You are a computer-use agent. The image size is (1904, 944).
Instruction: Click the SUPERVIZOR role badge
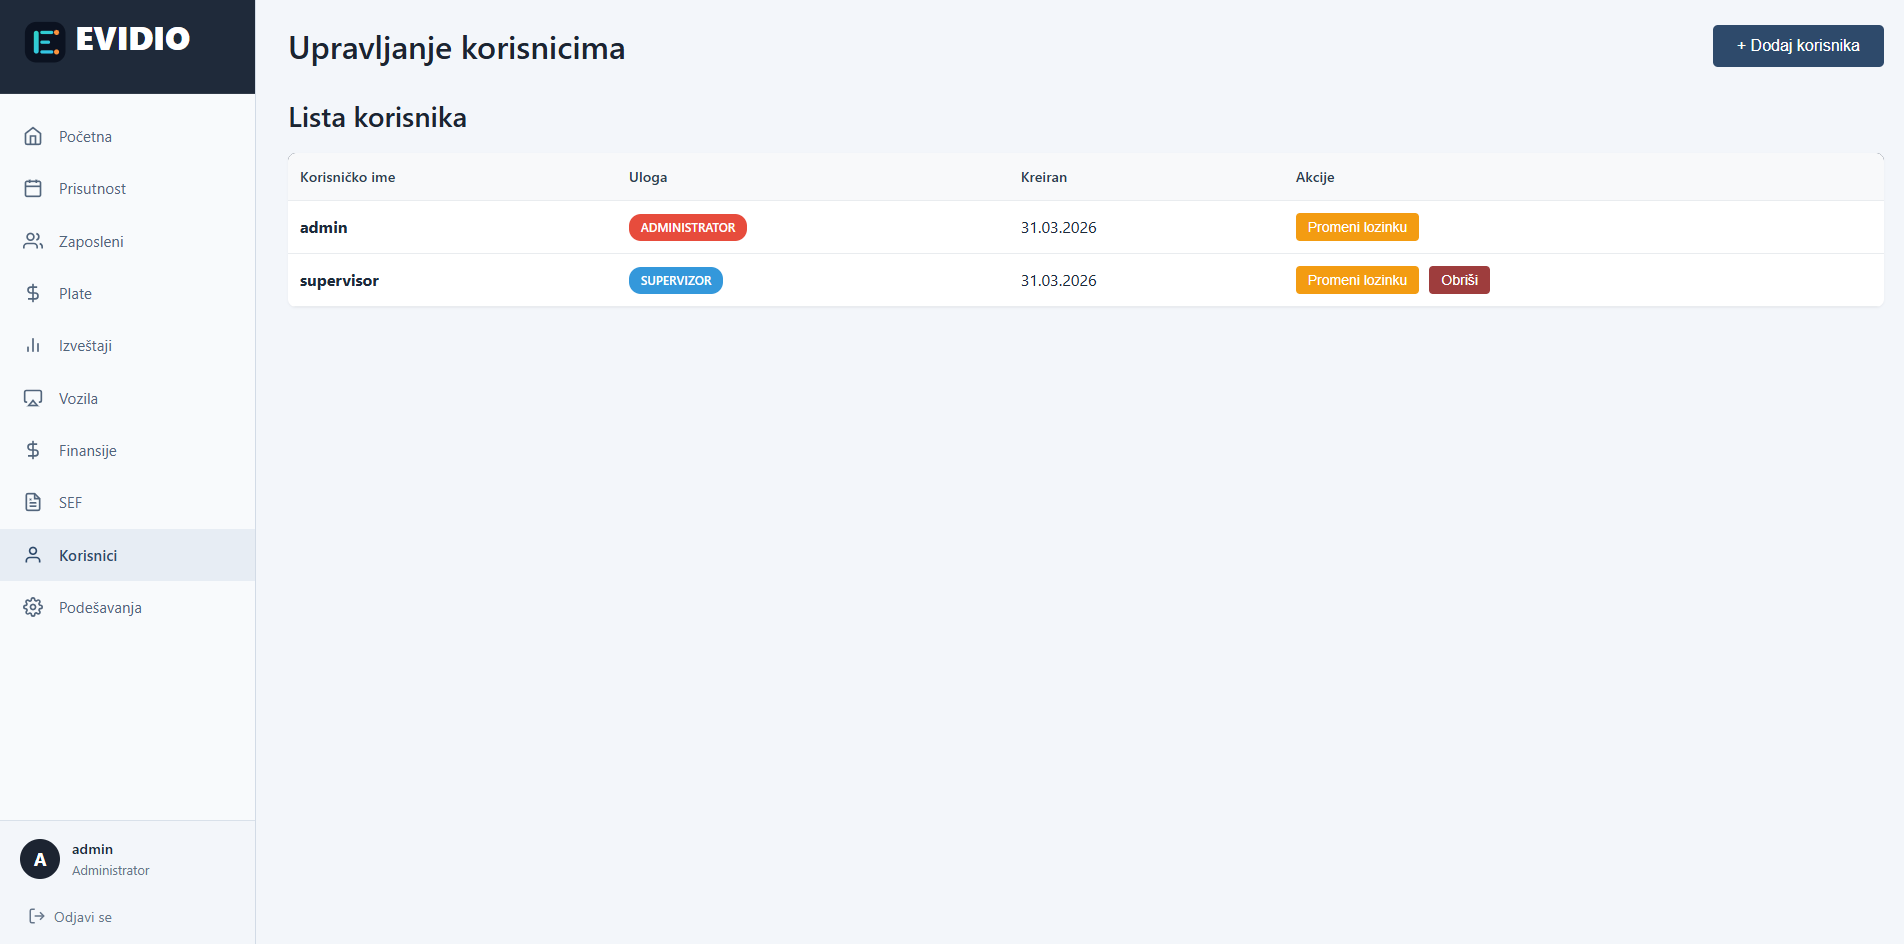coord(676,280)
